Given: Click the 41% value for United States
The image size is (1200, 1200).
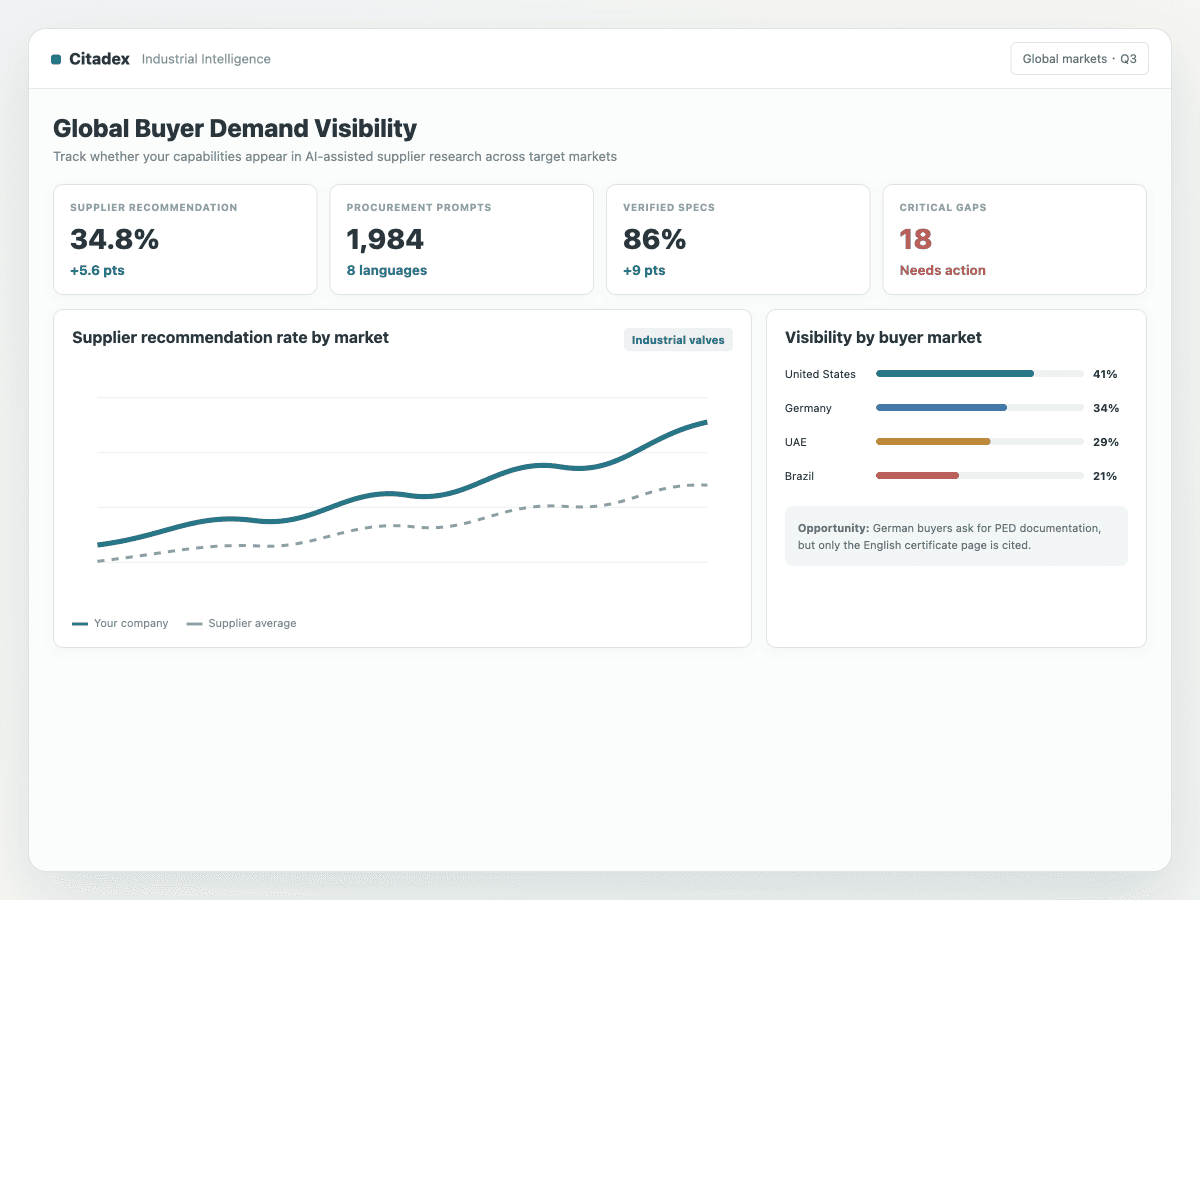Looking at the screenshot, I should click(1105, 374).
